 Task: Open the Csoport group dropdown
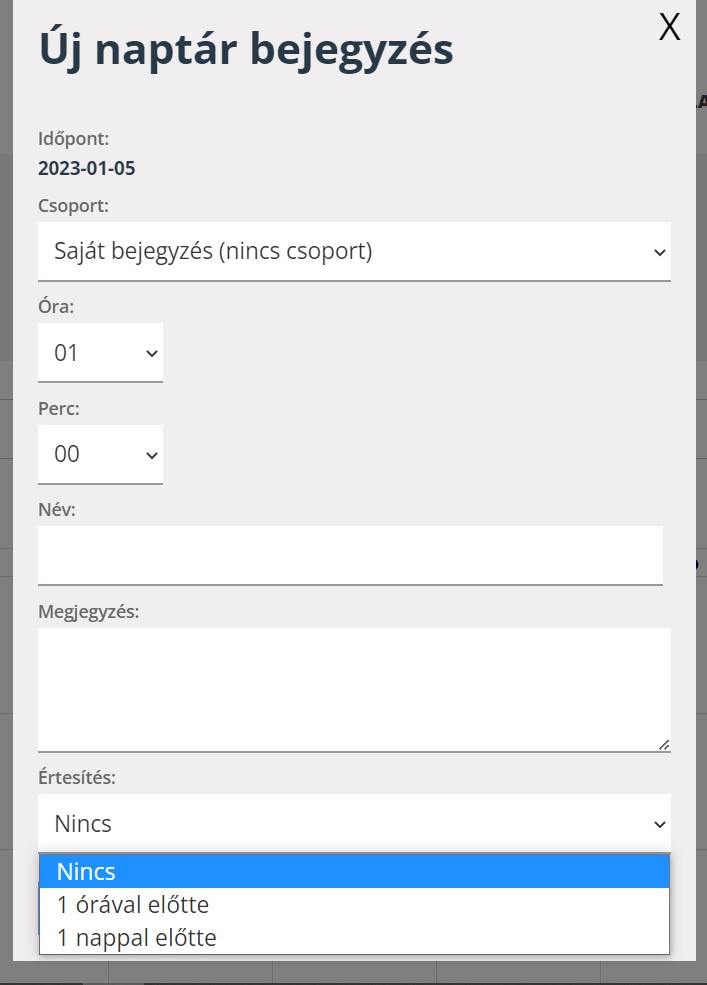[x=354, y=251]
